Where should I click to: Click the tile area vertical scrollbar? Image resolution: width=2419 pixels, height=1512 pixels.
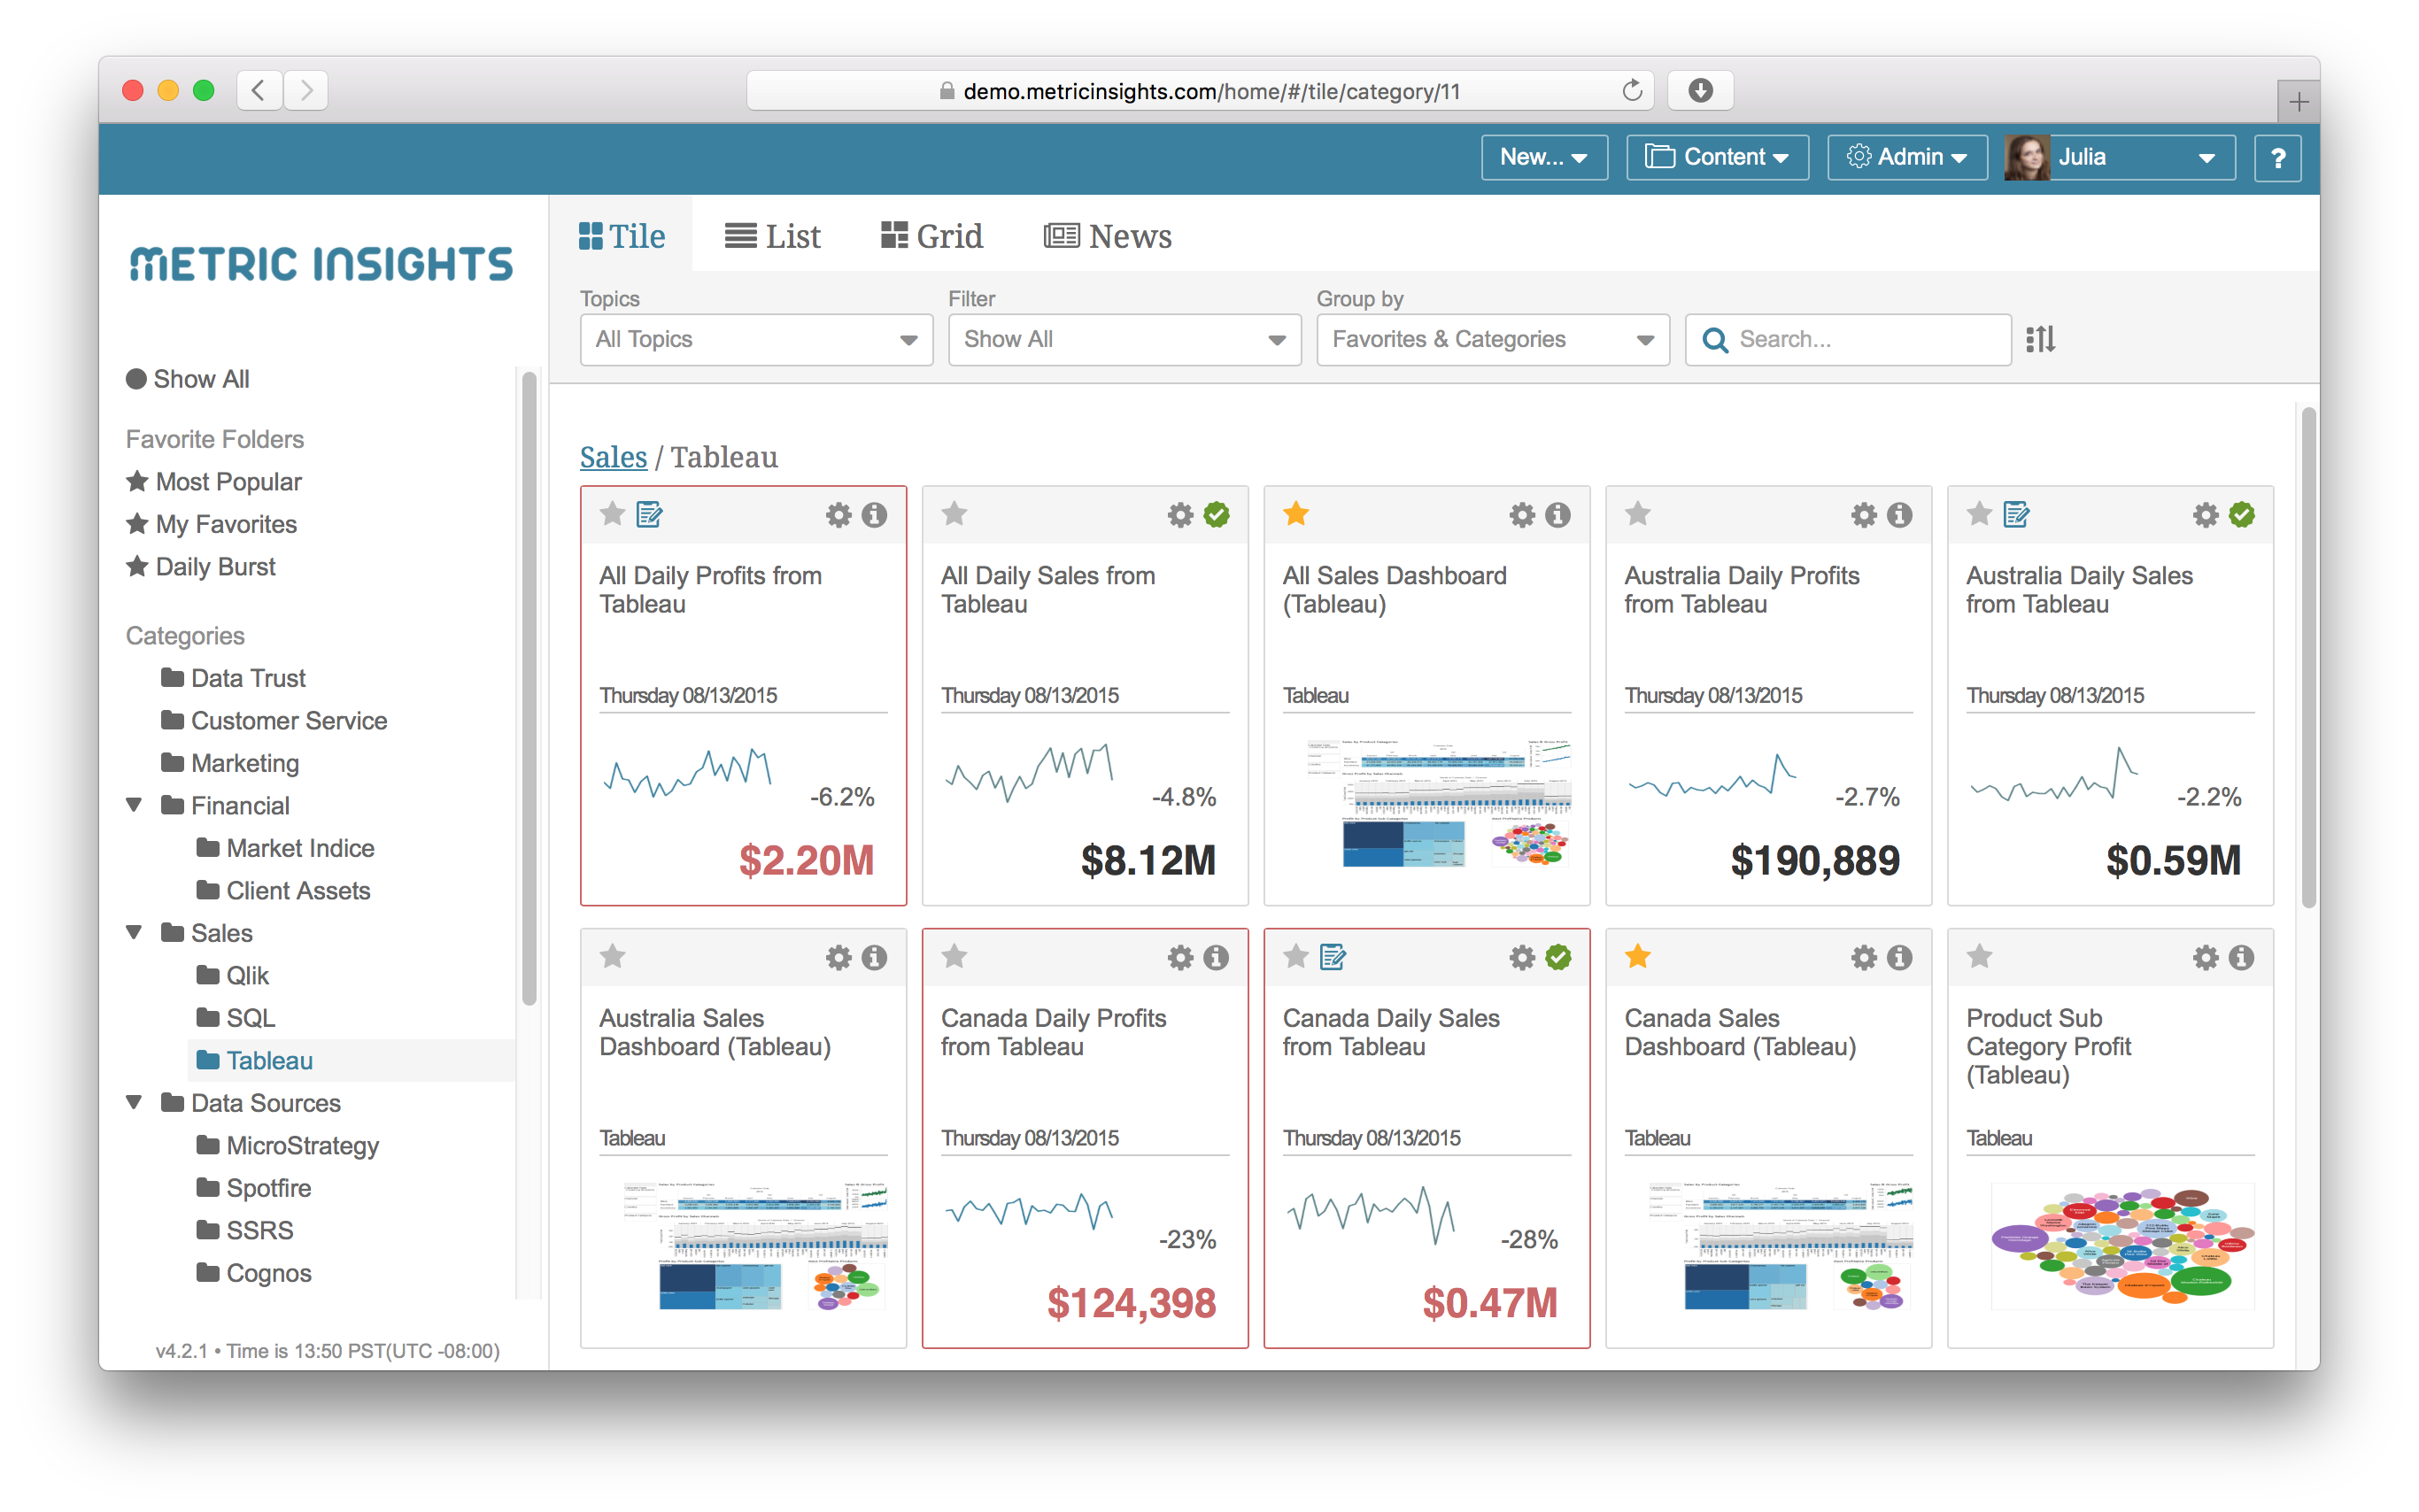coord(2308,657)
